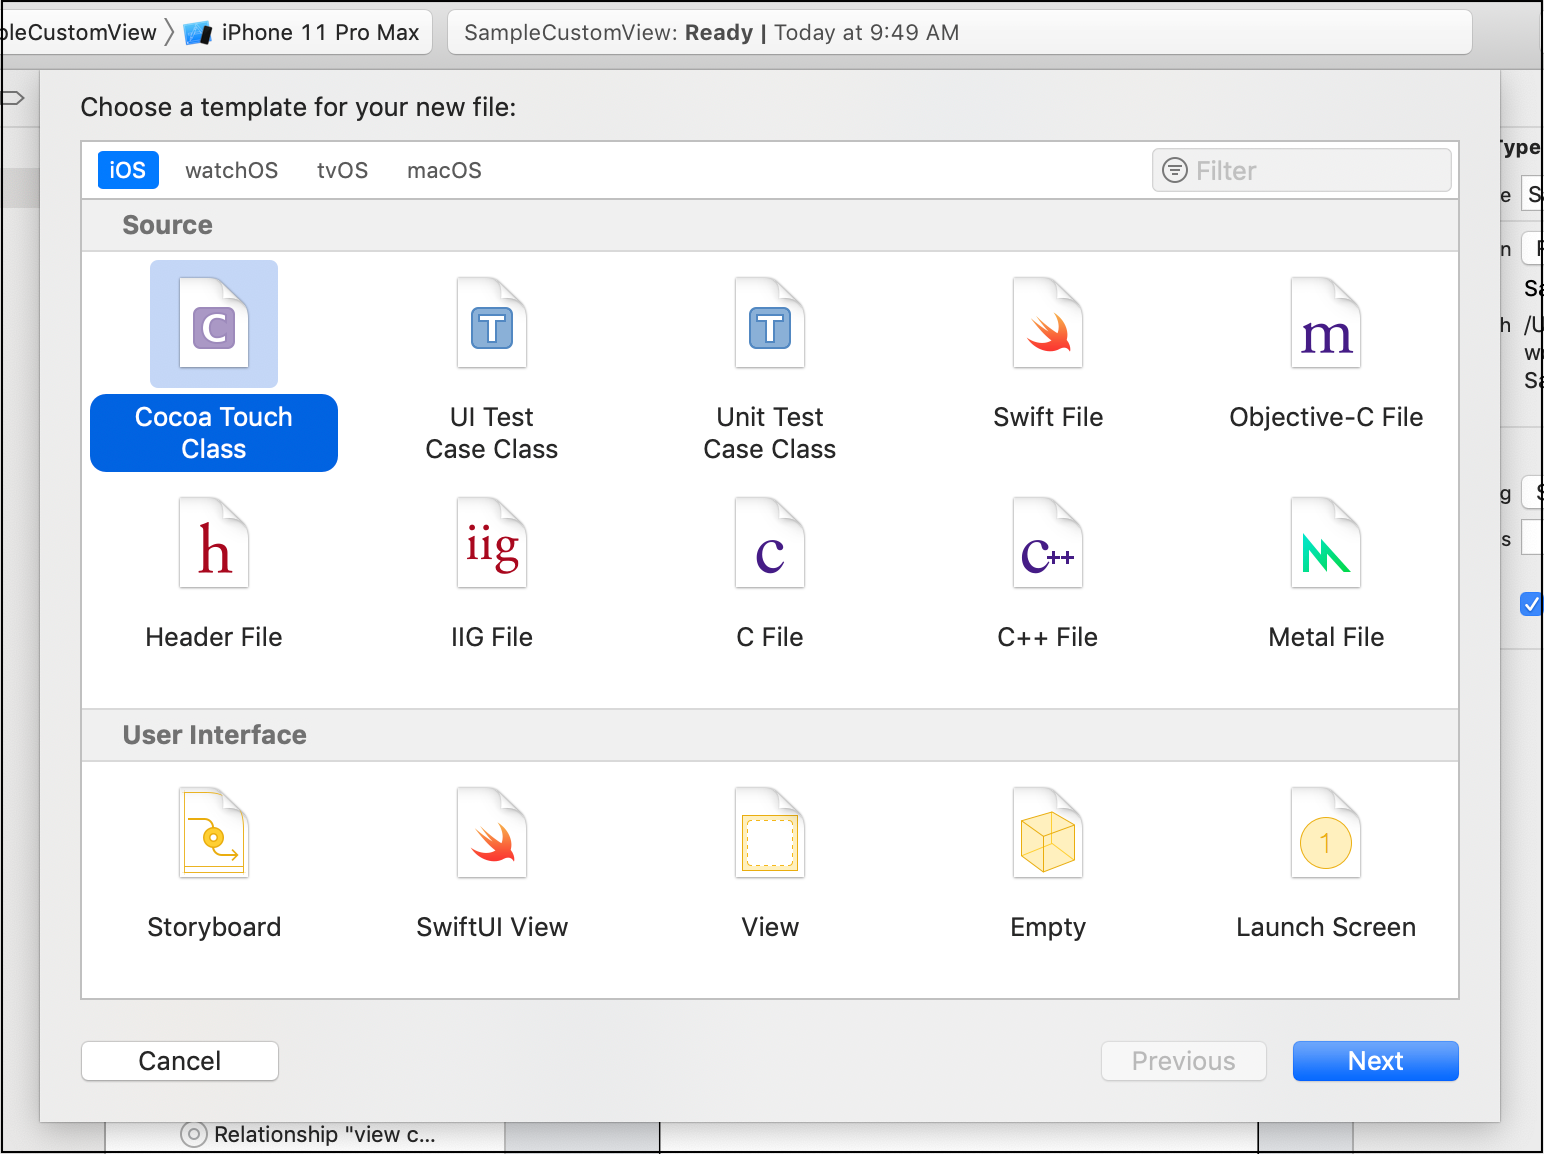Select the Swift File template
Viewport: 1544px width, 1154px height.
(x=1047, y=360)
